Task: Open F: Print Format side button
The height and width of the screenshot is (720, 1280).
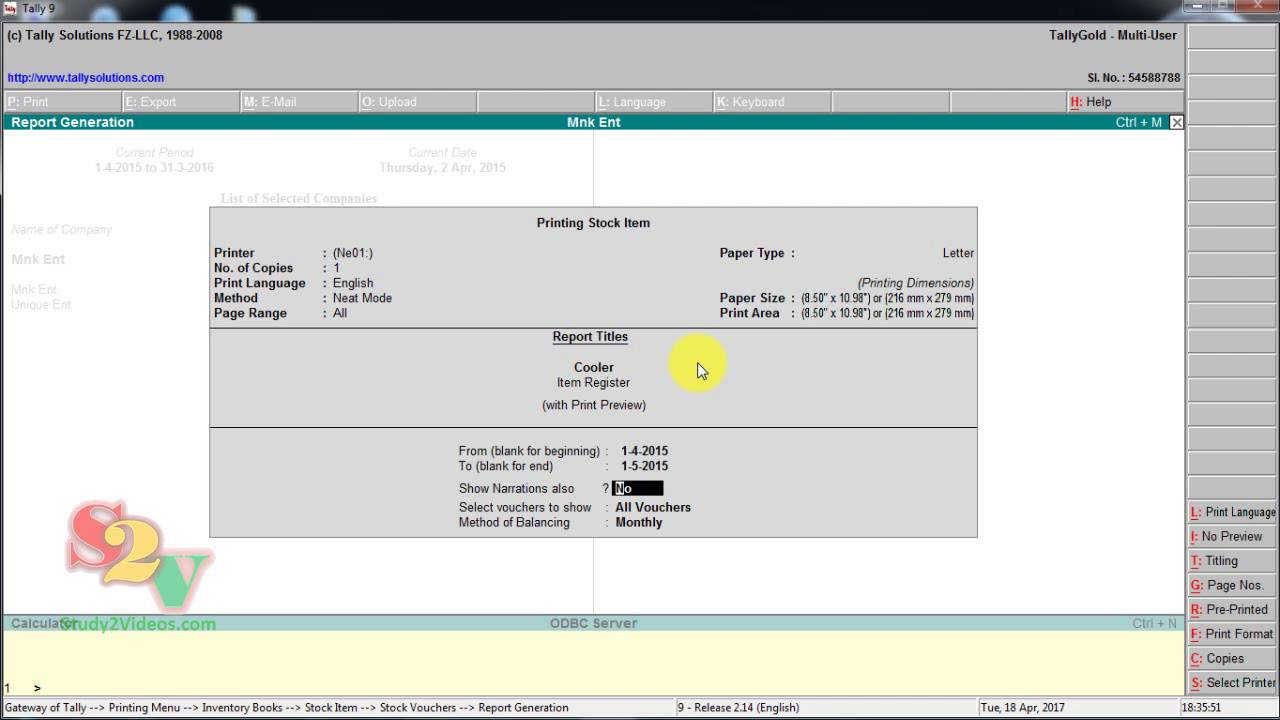Action: (x=1233, y=634)
